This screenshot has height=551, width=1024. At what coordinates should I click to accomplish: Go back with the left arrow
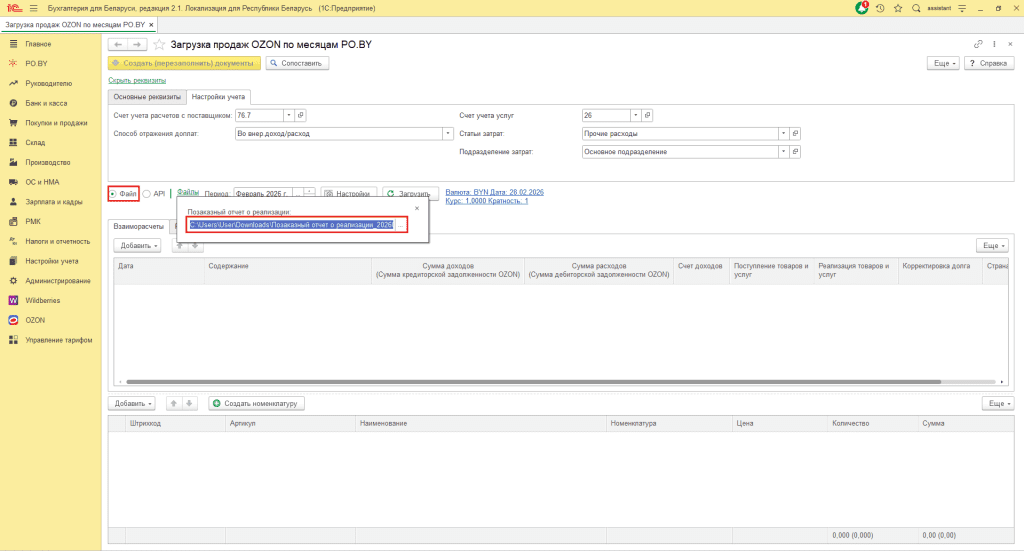coord(118,44)
